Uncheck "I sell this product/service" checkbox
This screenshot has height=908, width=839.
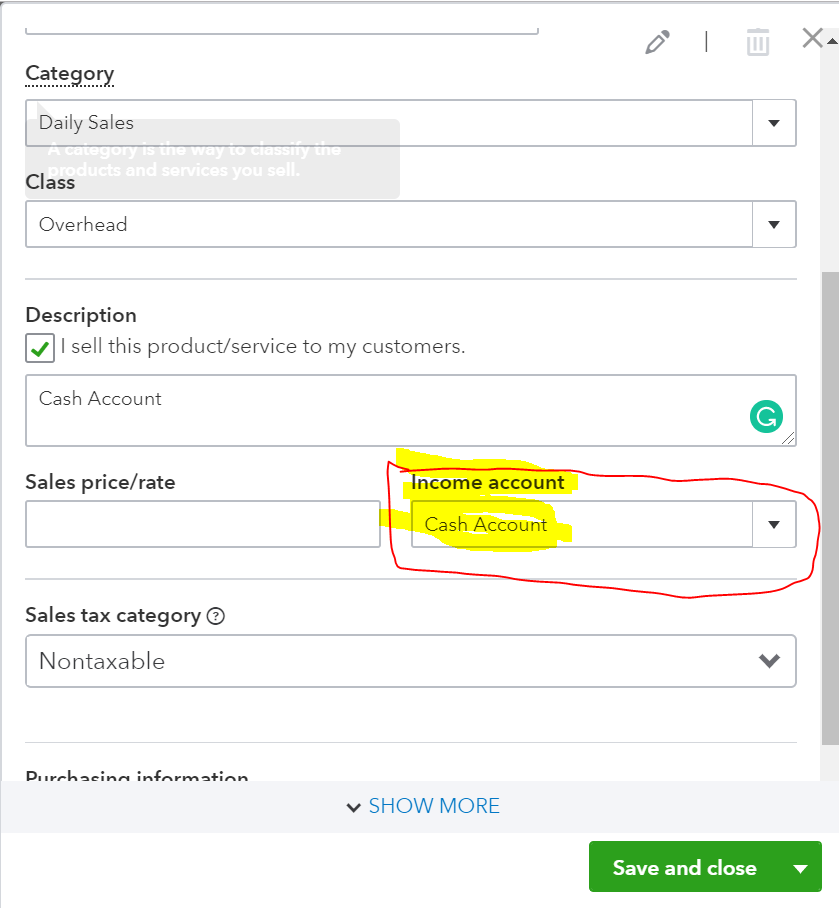click(40, 348)
